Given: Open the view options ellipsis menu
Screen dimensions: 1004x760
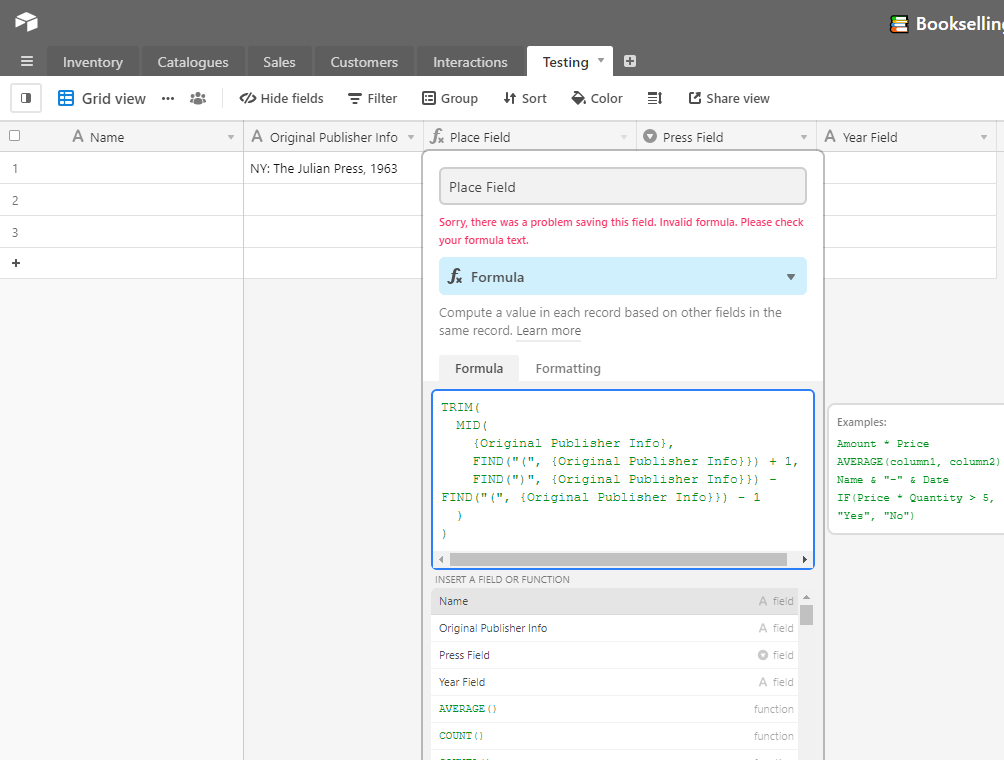Looking at the screenshot, I should (x=168, y=99).
